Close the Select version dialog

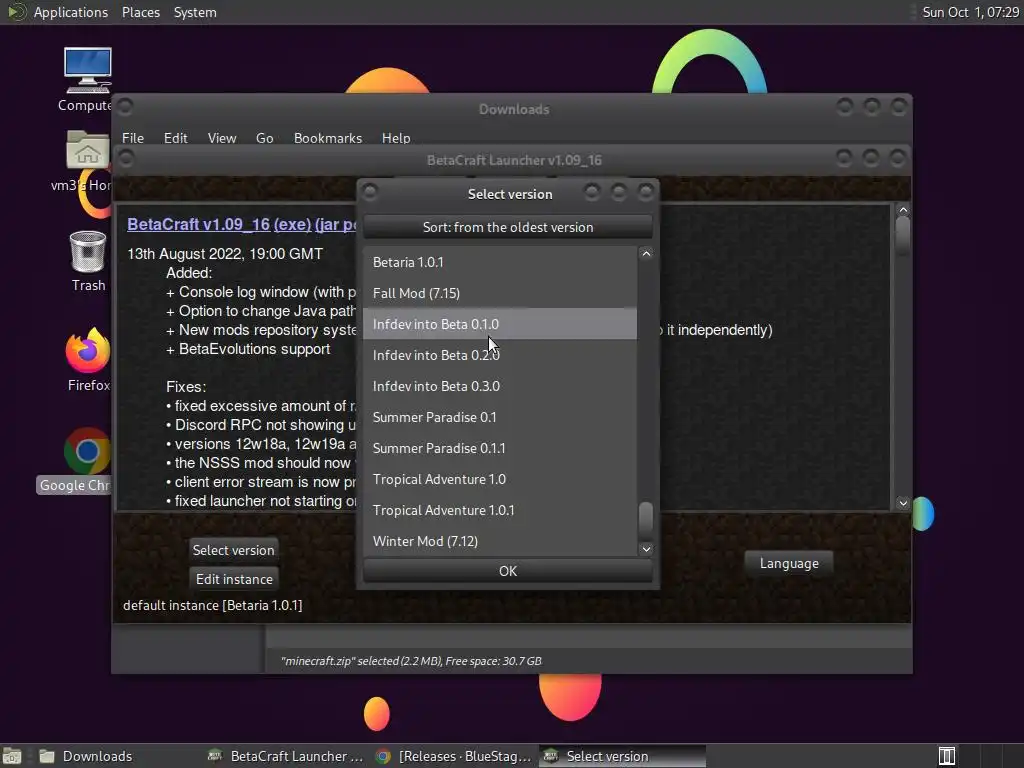click(646, 191)
